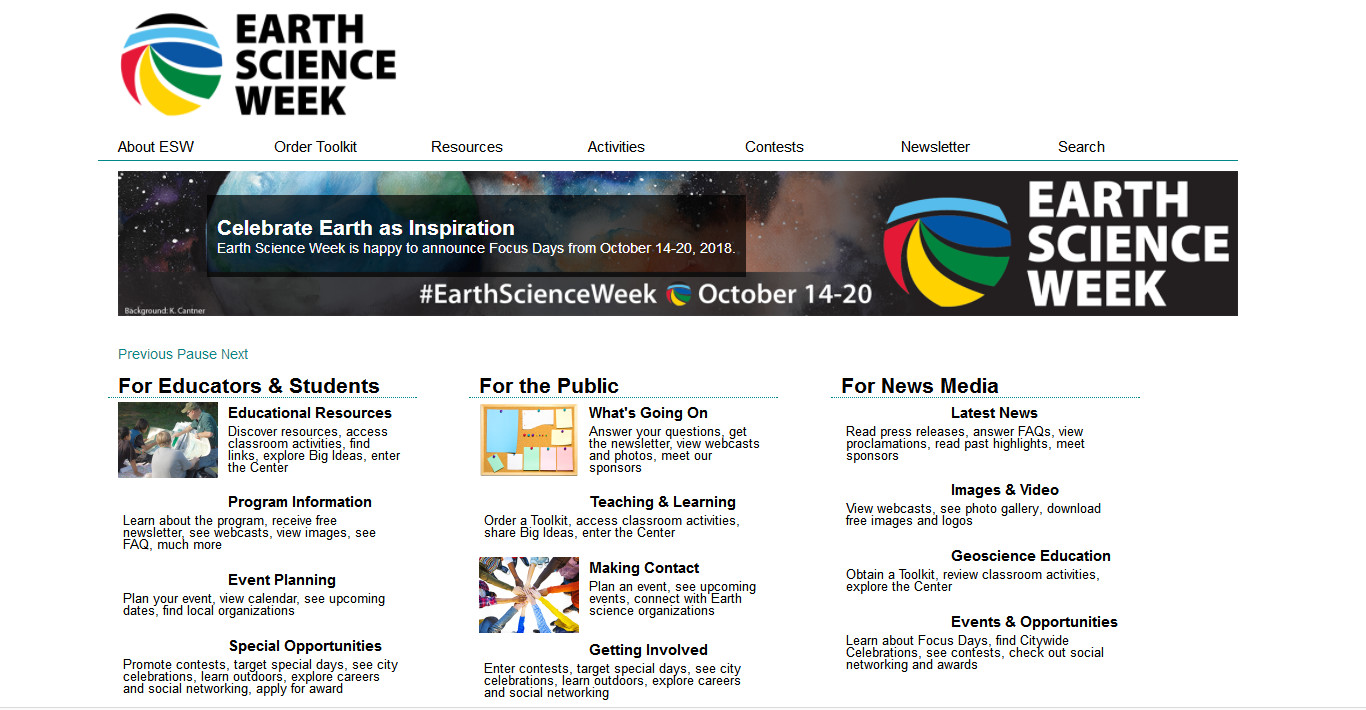This screenshot has width=1366, height=710.
Task: Advance to the Next slide
Action: pos(235,354)
